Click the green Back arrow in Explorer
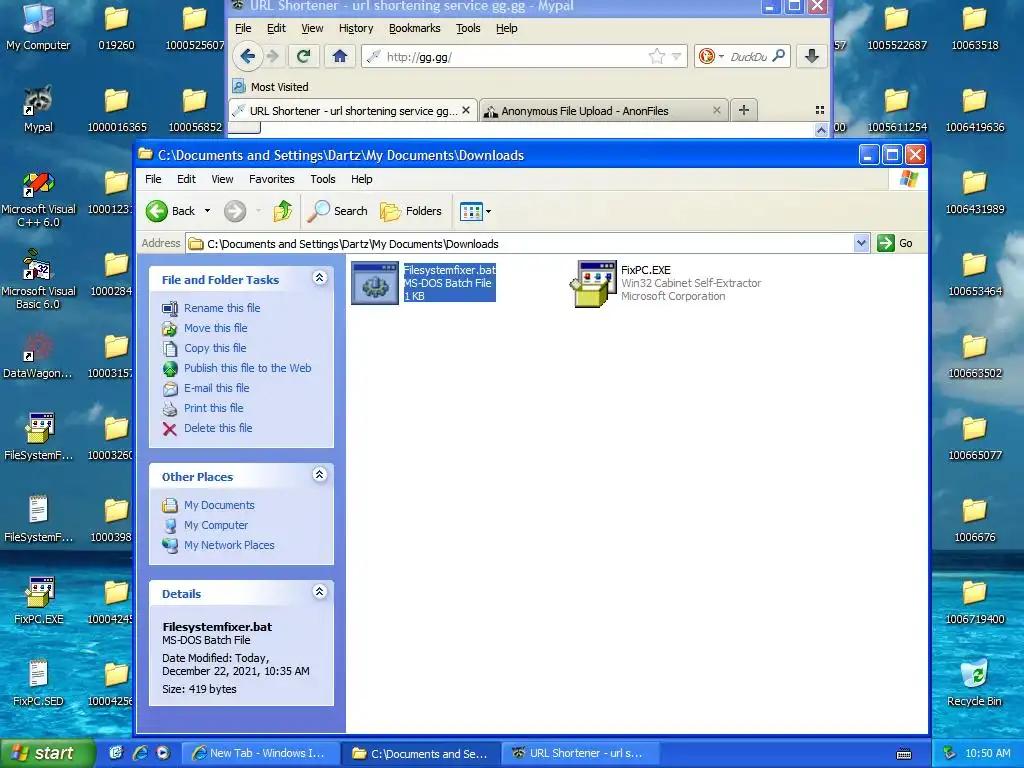 pyautogui.click(x=157, y=211)
